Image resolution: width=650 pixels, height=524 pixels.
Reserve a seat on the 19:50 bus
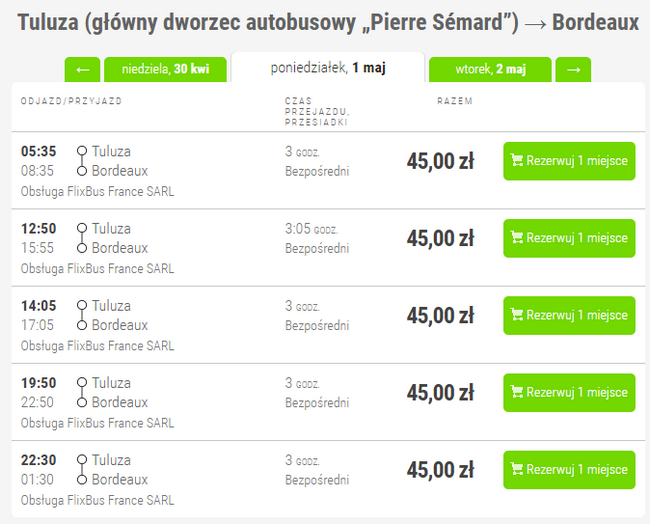(569, 392)
